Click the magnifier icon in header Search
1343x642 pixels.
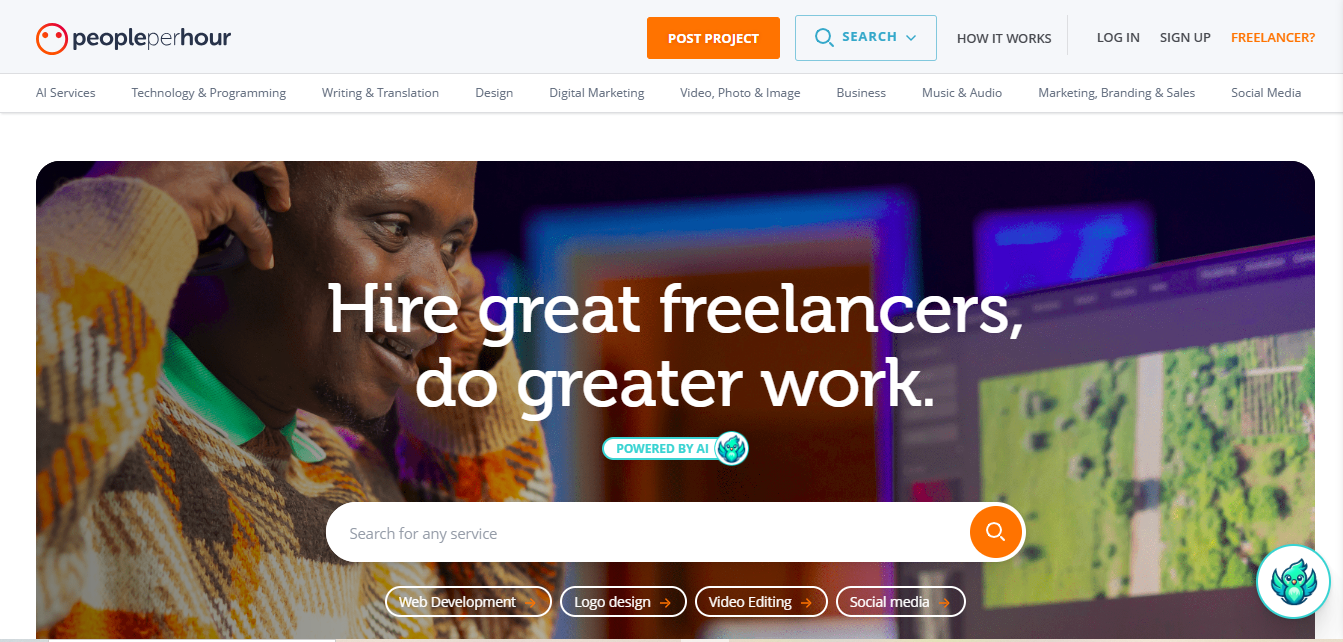pos(824,38)
